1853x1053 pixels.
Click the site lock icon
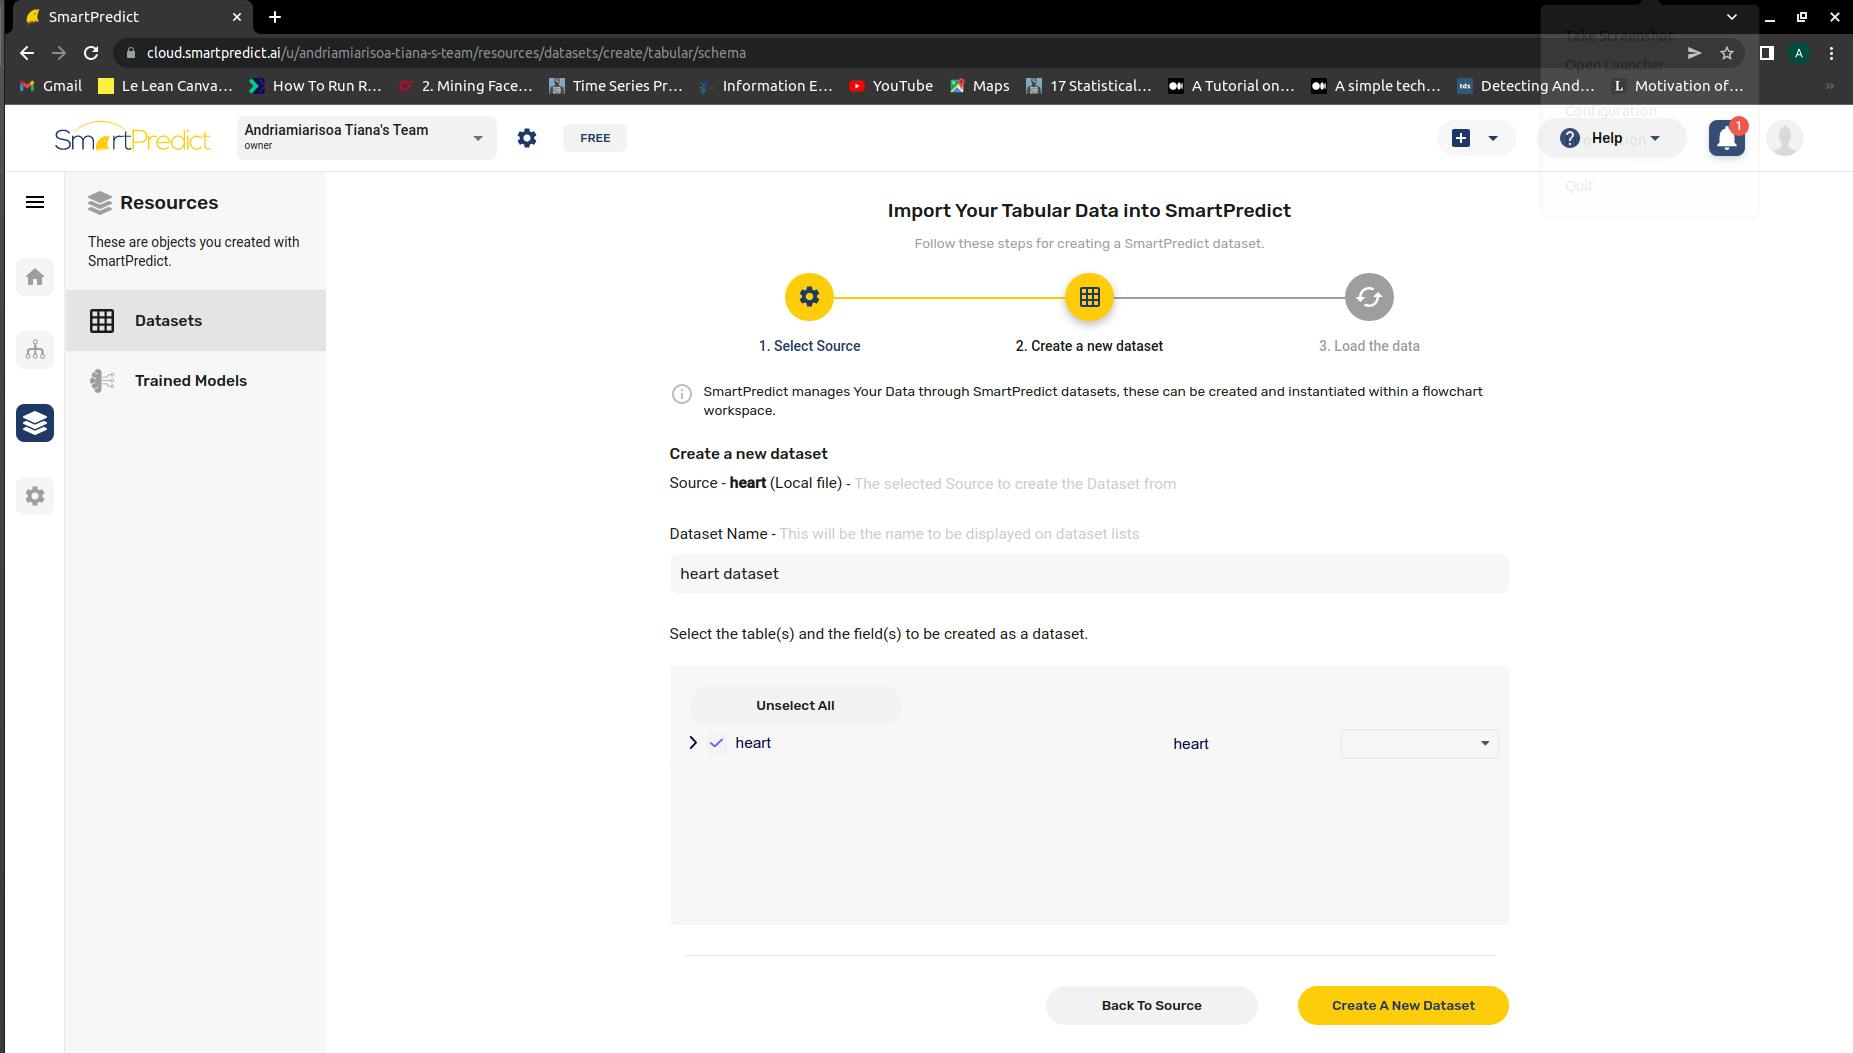(130, 53)
